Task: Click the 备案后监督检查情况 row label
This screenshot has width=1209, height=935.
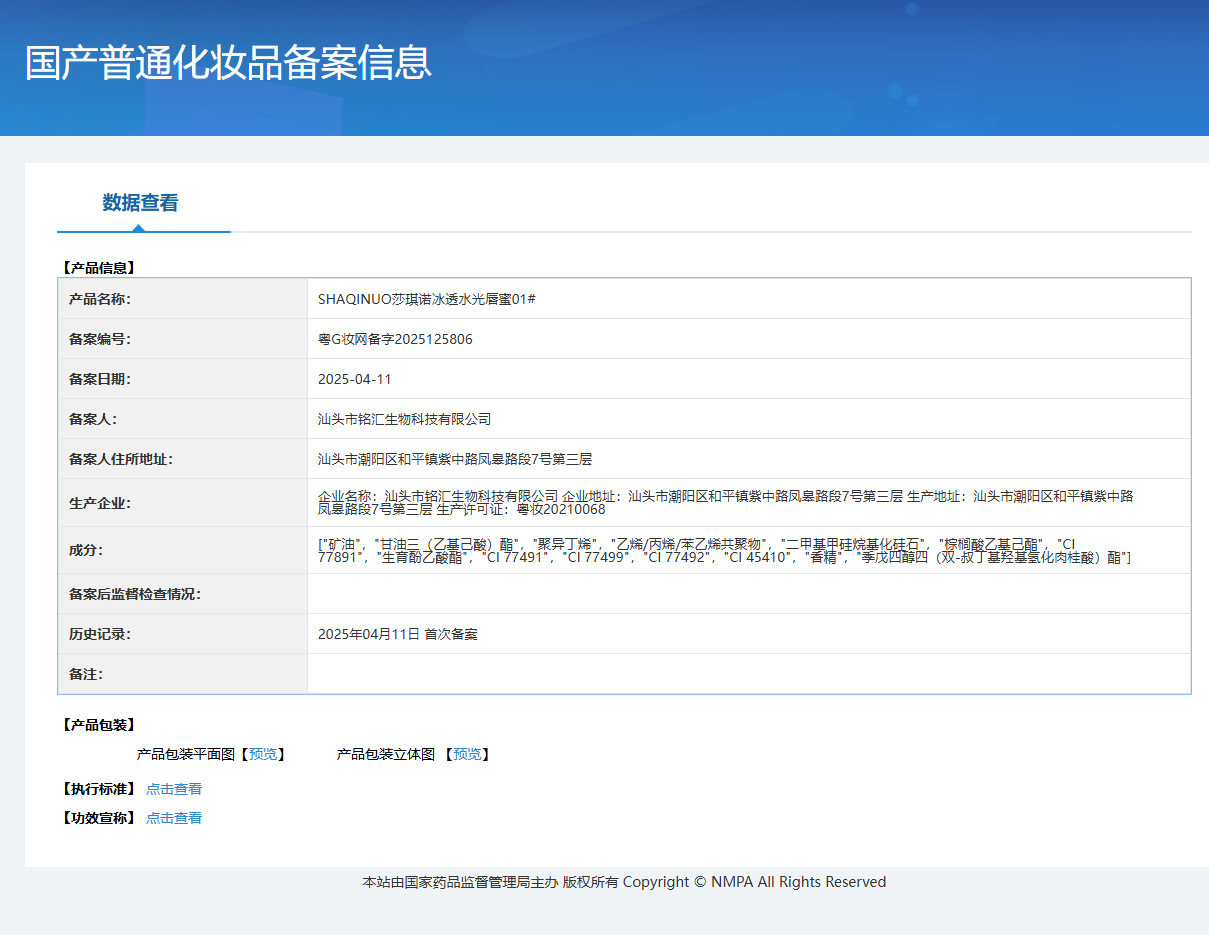Action: [x=135, y=594]
